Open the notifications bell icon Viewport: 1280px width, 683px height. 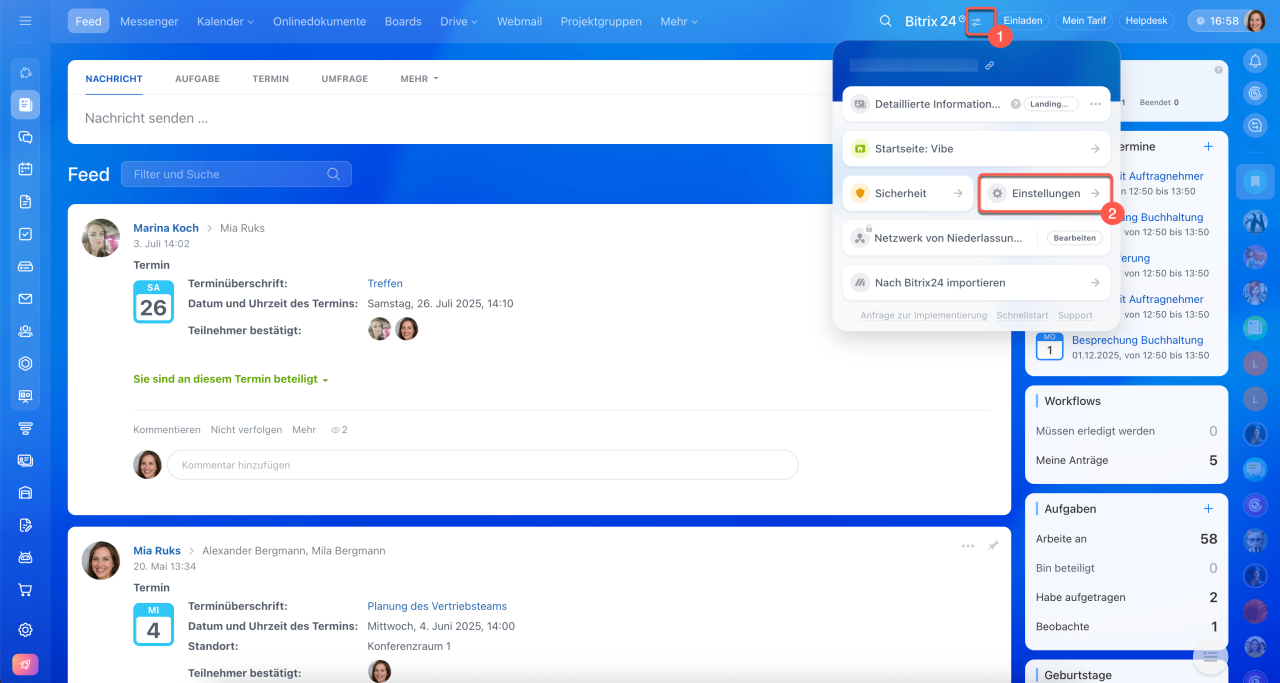[x=1254, y=61]
